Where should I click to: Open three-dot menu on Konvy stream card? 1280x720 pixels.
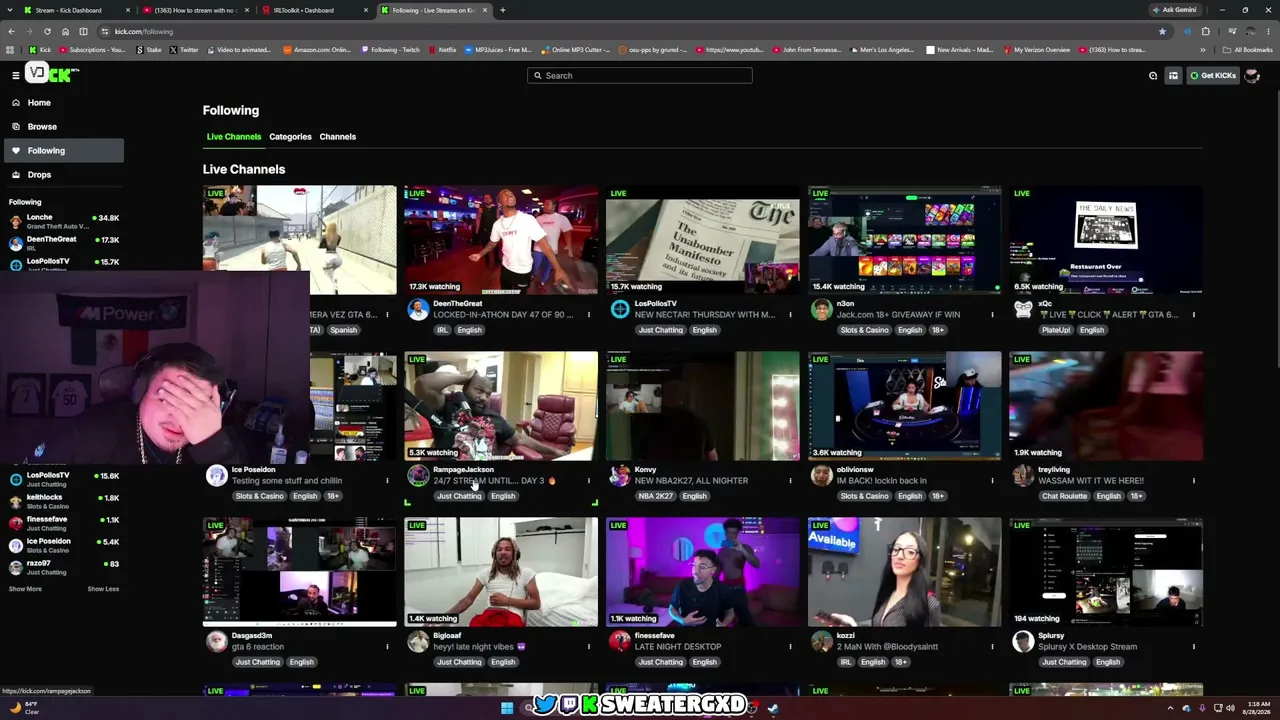(790, 480)
